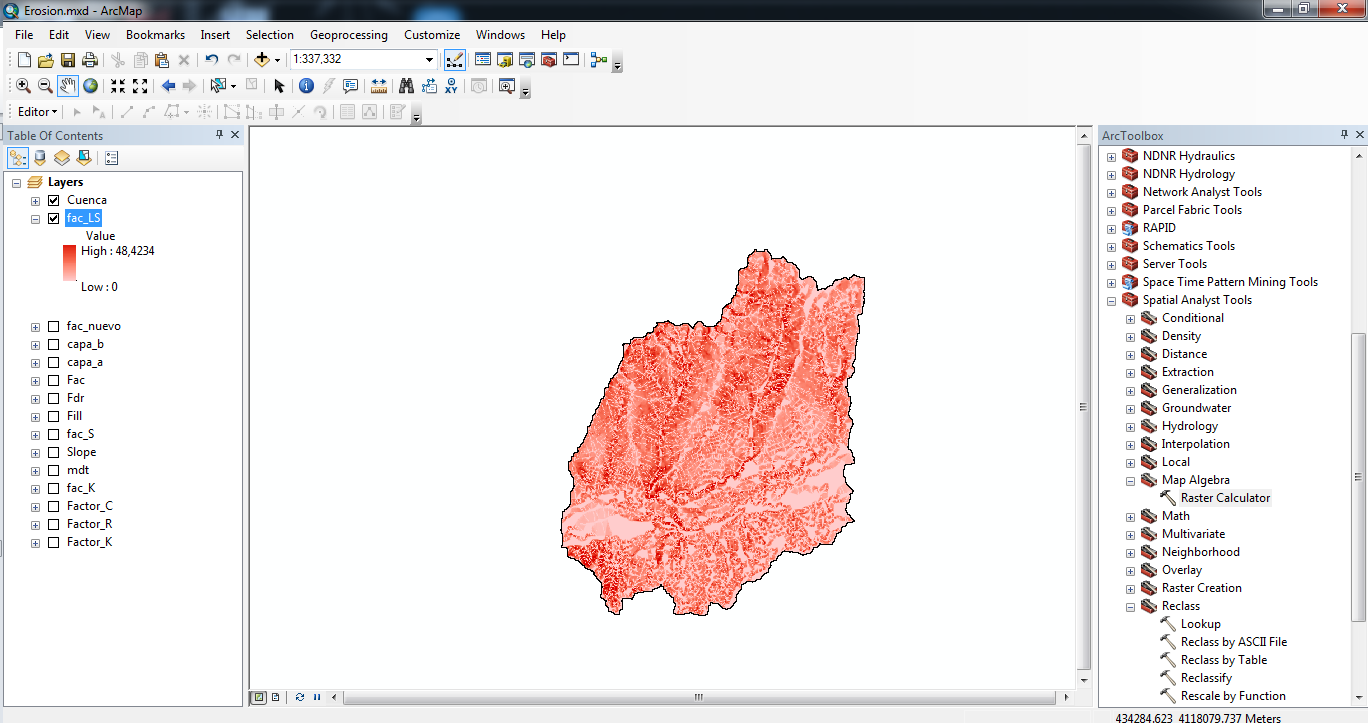The height and width of the screenshot is (723, 1368).
Task: Open the Geoprocessing menu
Action: [348, 35]
